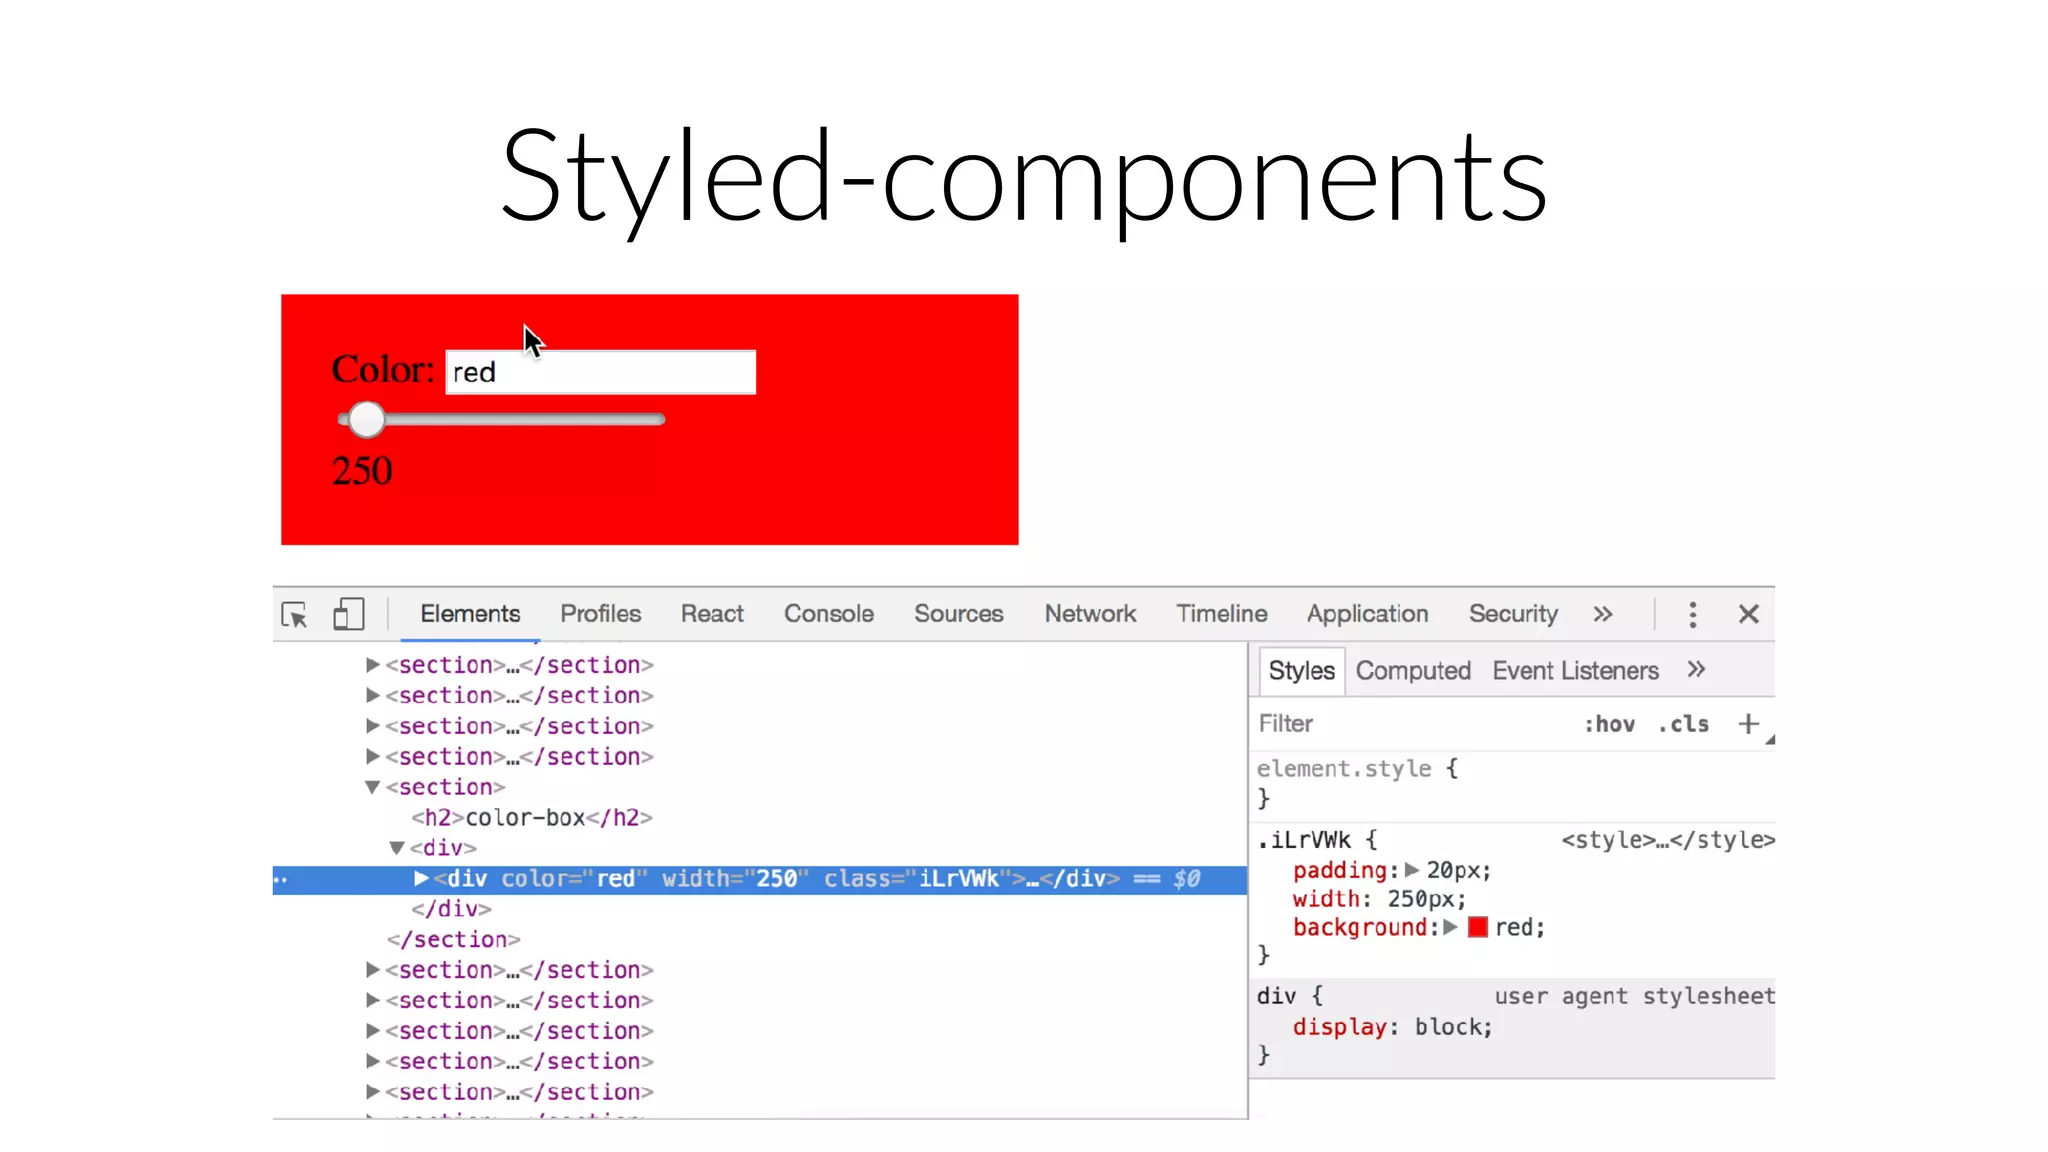Close the DevTools panel

[1748, 614]
